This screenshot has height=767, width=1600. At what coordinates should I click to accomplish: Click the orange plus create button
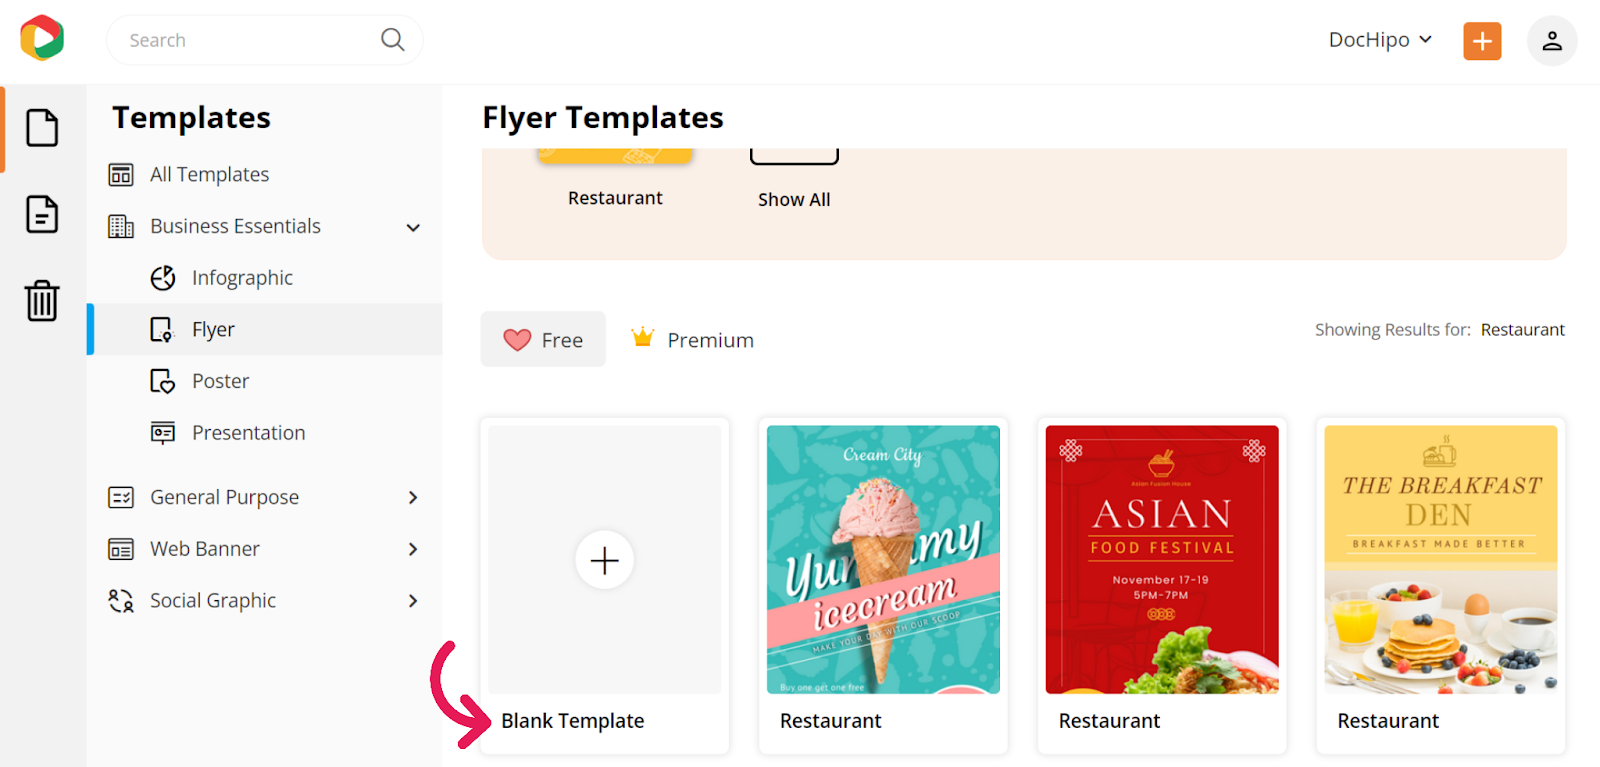pyautogui.click(x=1482, y=41)
